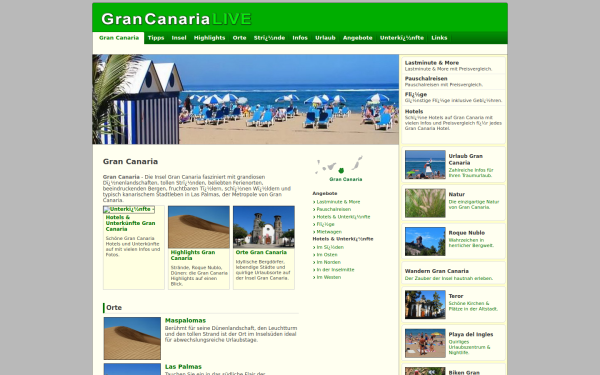Click the Orte section heading
This screenshot has height=375, width=600.
pyautogui.click(x=114, y=308)
